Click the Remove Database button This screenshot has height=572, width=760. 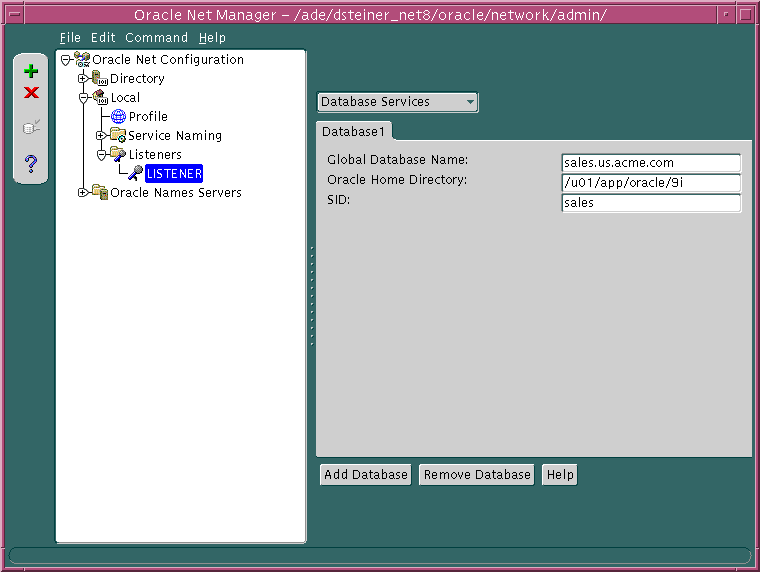(x=477, y=475)
